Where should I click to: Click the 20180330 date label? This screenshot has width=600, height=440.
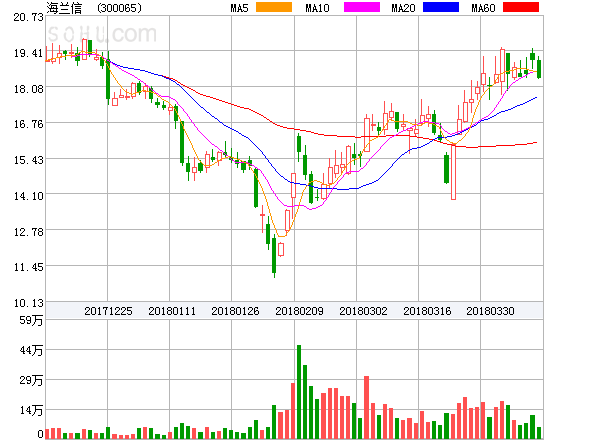pyautogui.click(x=490, y=311)
